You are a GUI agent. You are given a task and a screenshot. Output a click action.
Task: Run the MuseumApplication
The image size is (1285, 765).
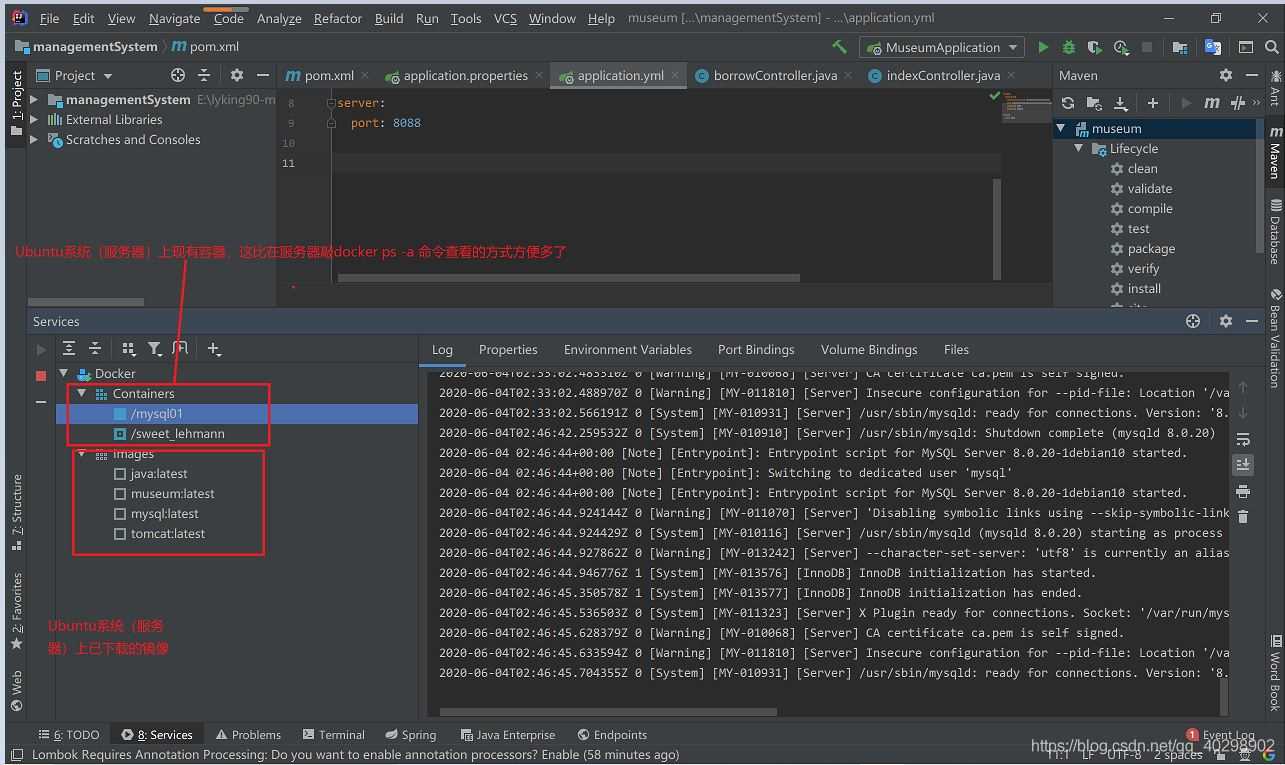tap(1043, 46)
